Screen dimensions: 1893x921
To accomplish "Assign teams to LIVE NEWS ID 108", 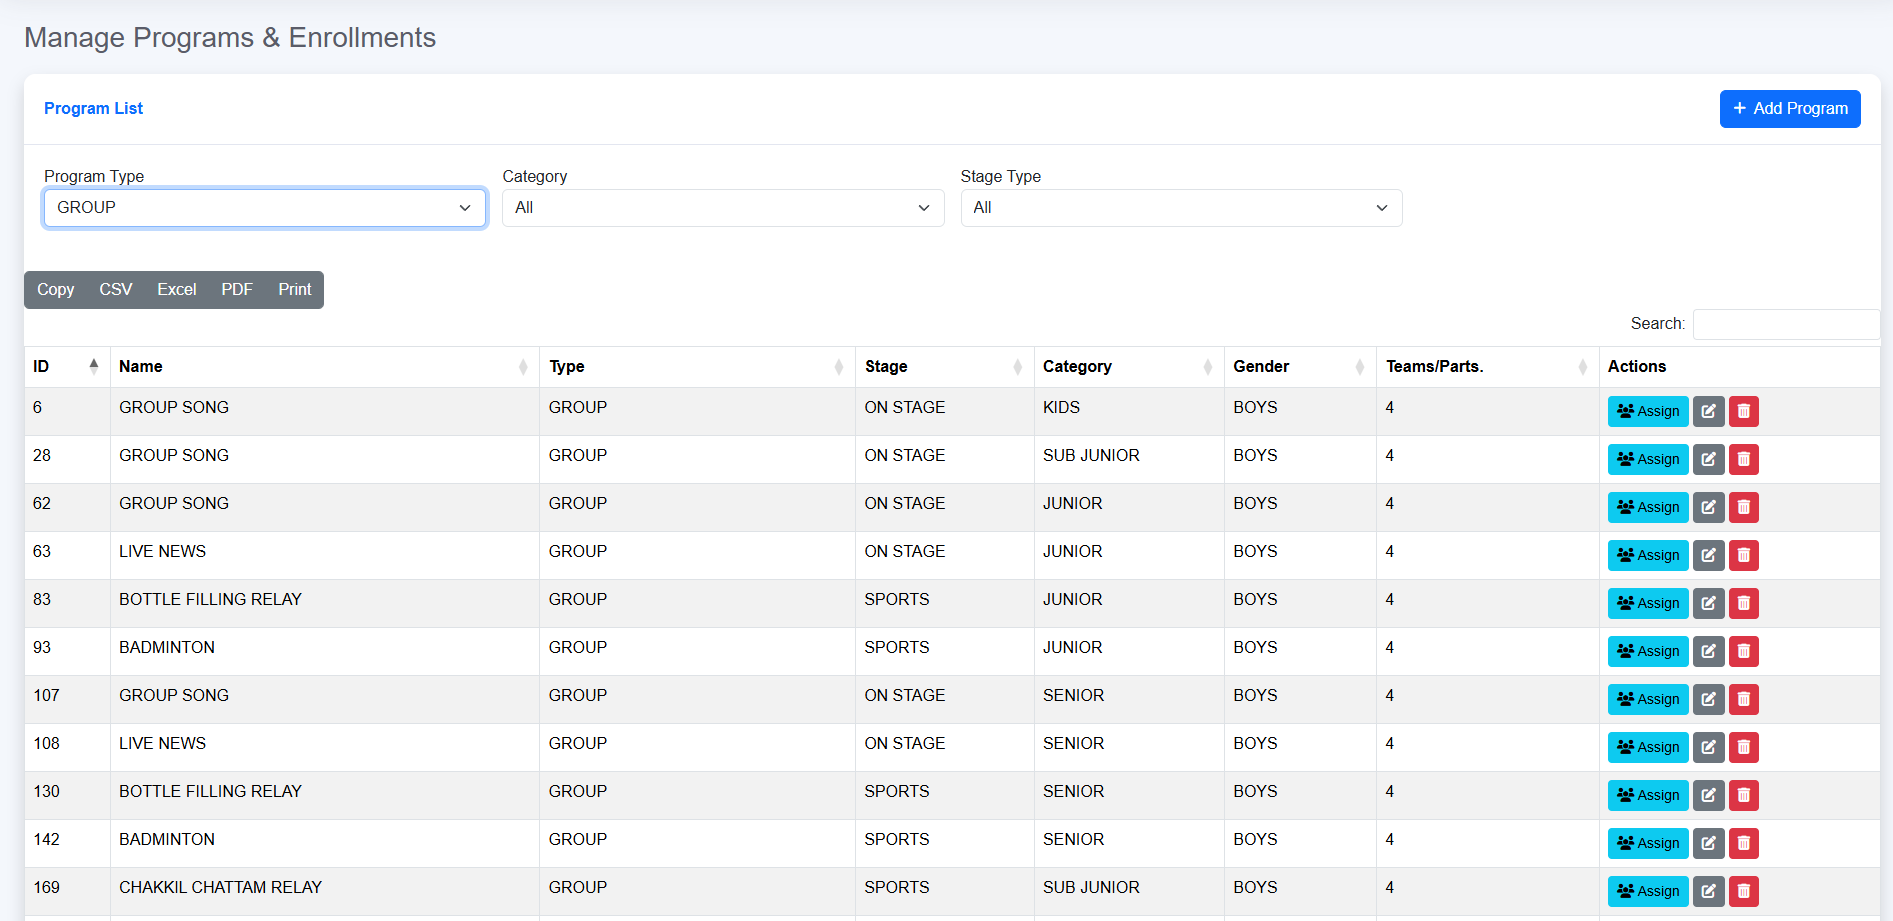I will pyautogui.click(x=1647, y=747).
